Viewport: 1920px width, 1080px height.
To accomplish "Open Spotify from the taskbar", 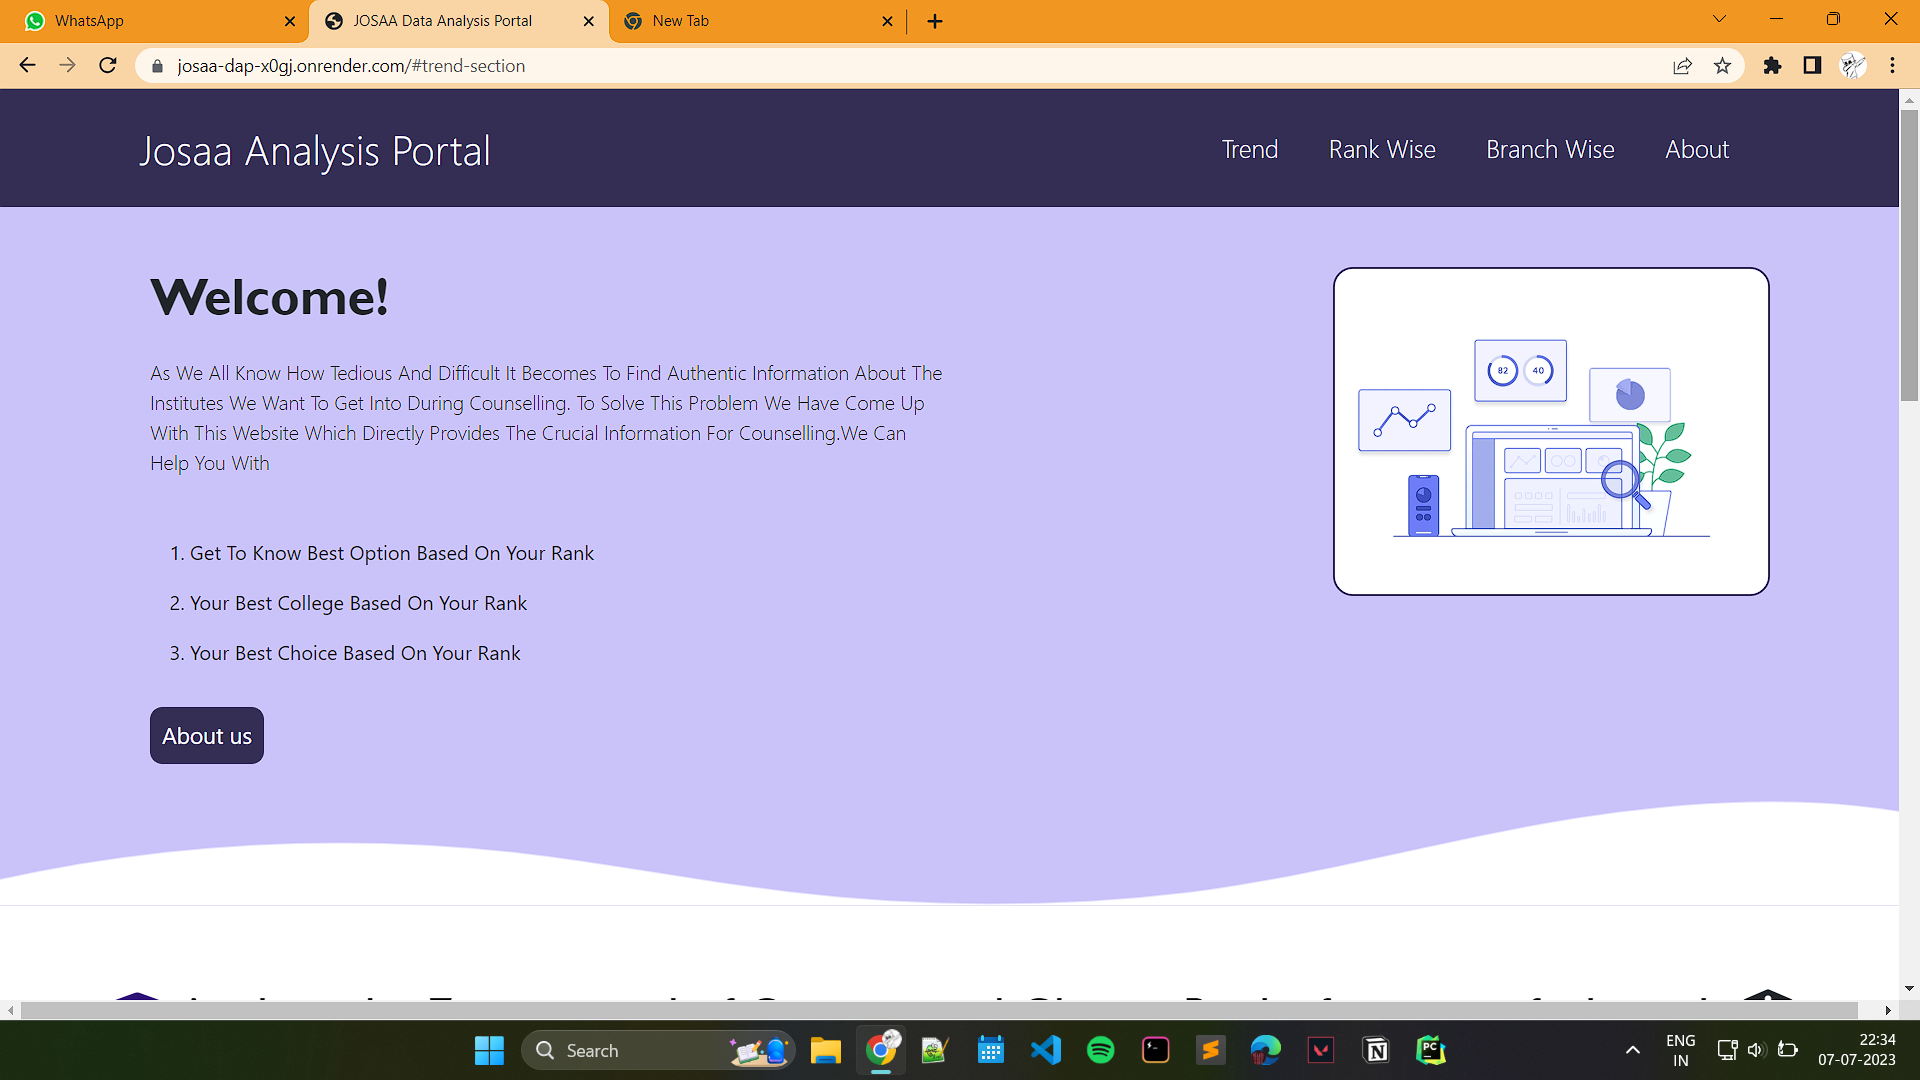I will tap(1100, 1050).
